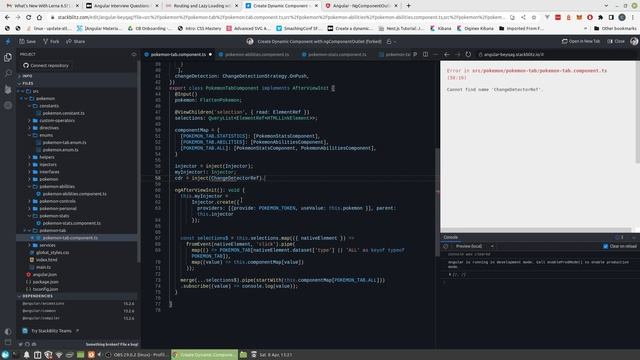Toggle the bottom panel layout icon
The image size is (640, 360).
(8, 342)
